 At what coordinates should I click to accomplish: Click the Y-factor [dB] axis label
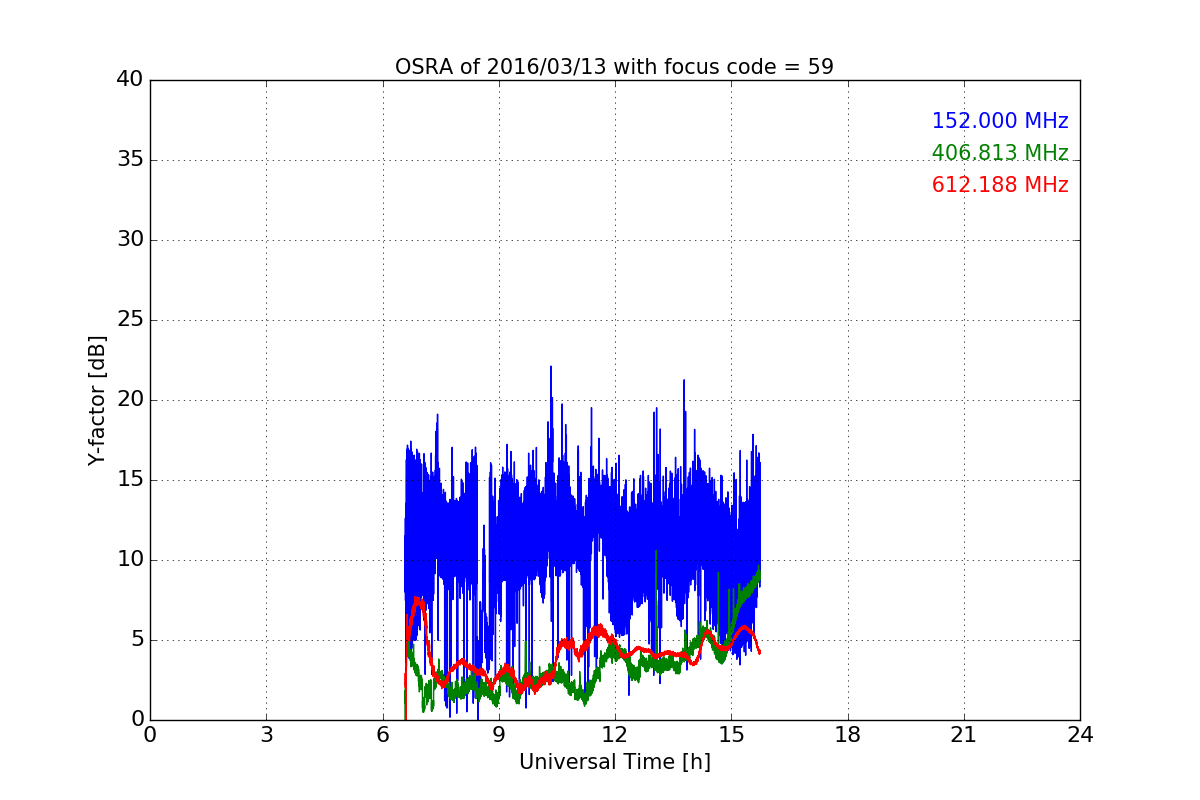(97, 400)
